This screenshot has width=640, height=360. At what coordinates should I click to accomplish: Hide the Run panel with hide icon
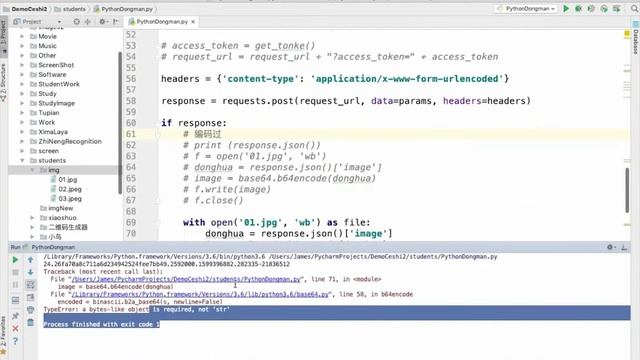(x=624, y=247)
